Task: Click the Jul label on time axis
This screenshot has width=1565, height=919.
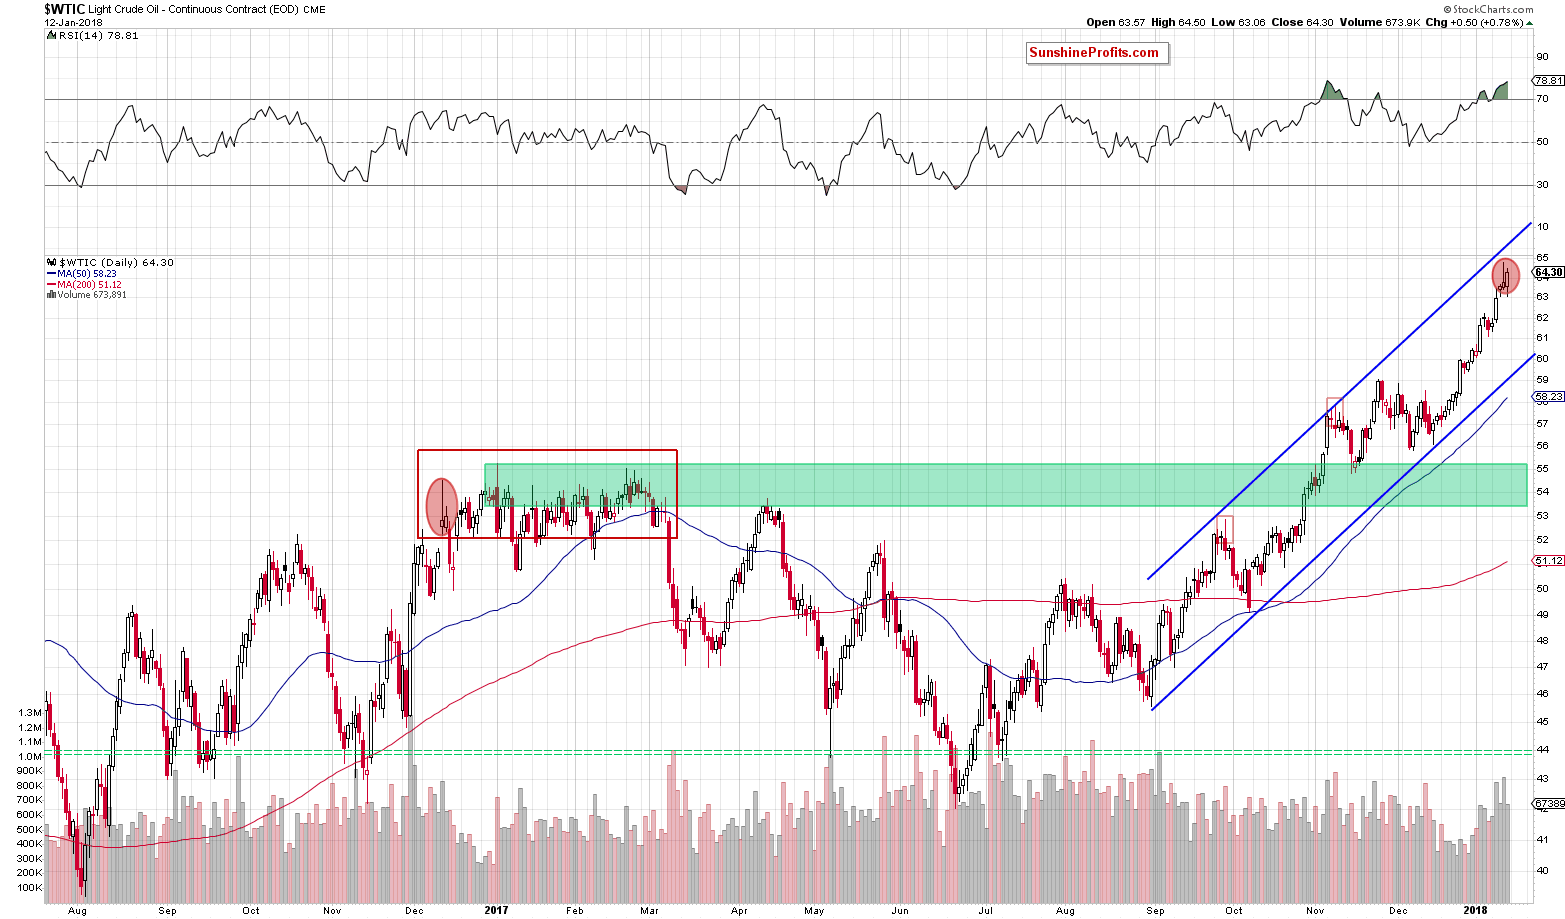Action: [985, 911]
